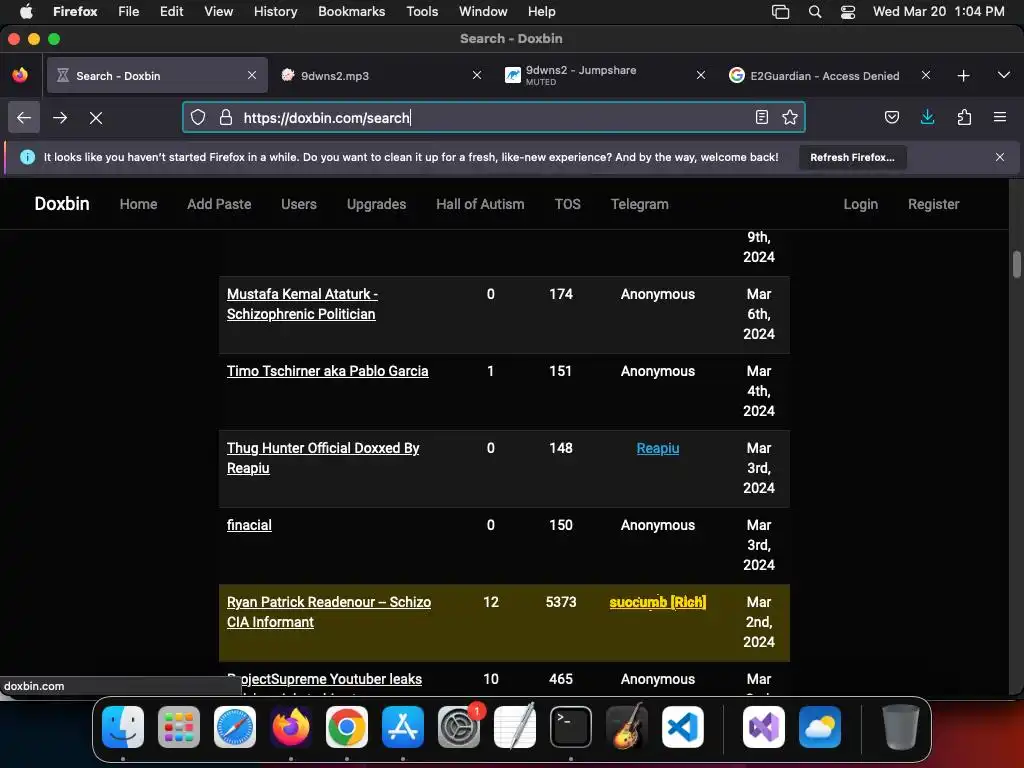Click the date and time in menu bar
This screenshot has height=768, width=1024.
938,12
